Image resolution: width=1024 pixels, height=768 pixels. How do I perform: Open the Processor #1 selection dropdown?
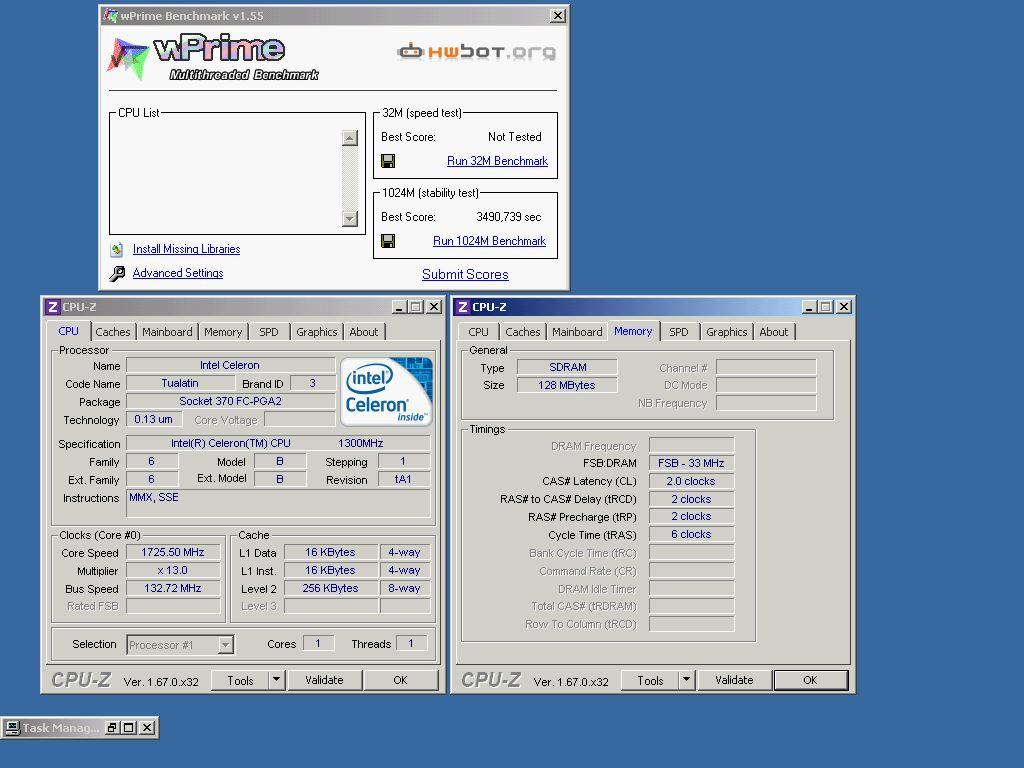pos(225,645)
